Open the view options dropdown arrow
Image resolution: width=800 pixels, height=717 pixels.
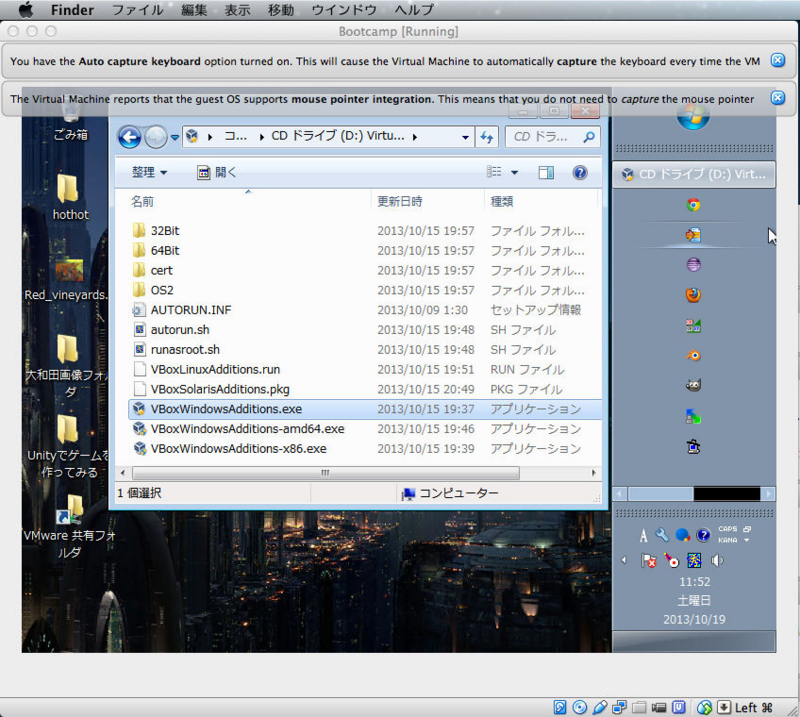coord(514,172)
